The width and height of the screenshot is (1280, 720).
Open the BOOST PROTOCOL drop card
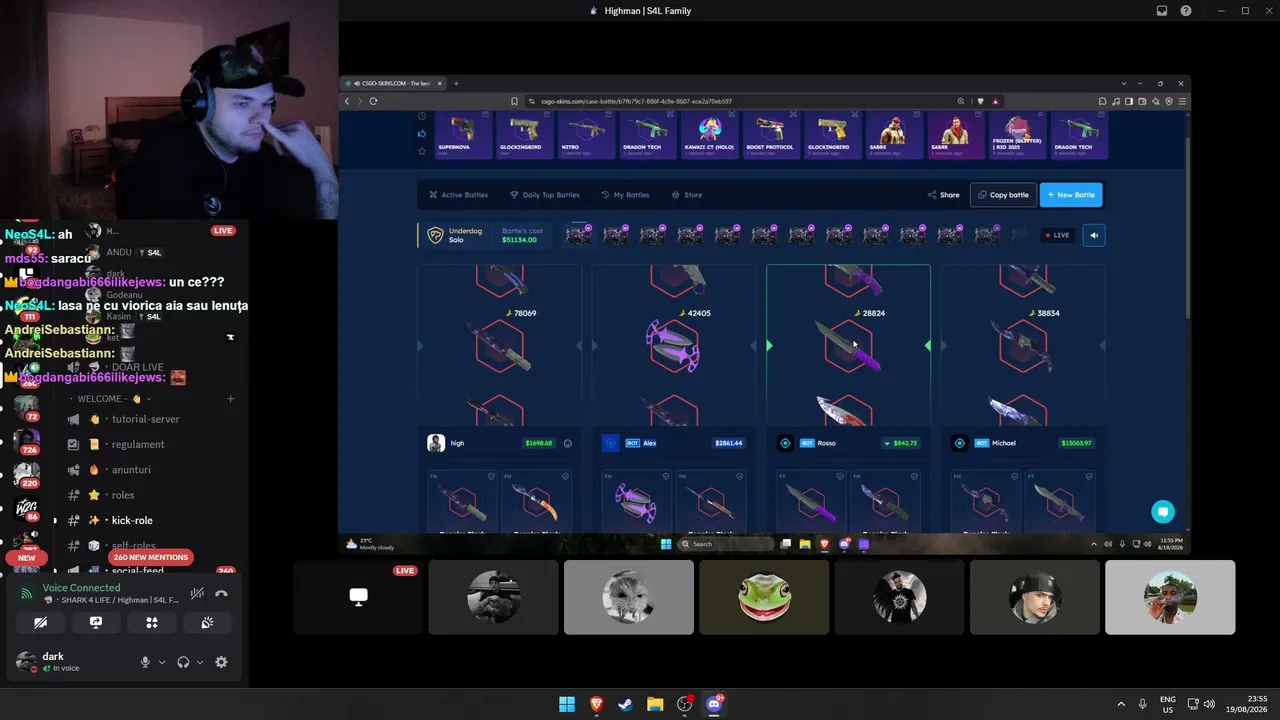771,134
